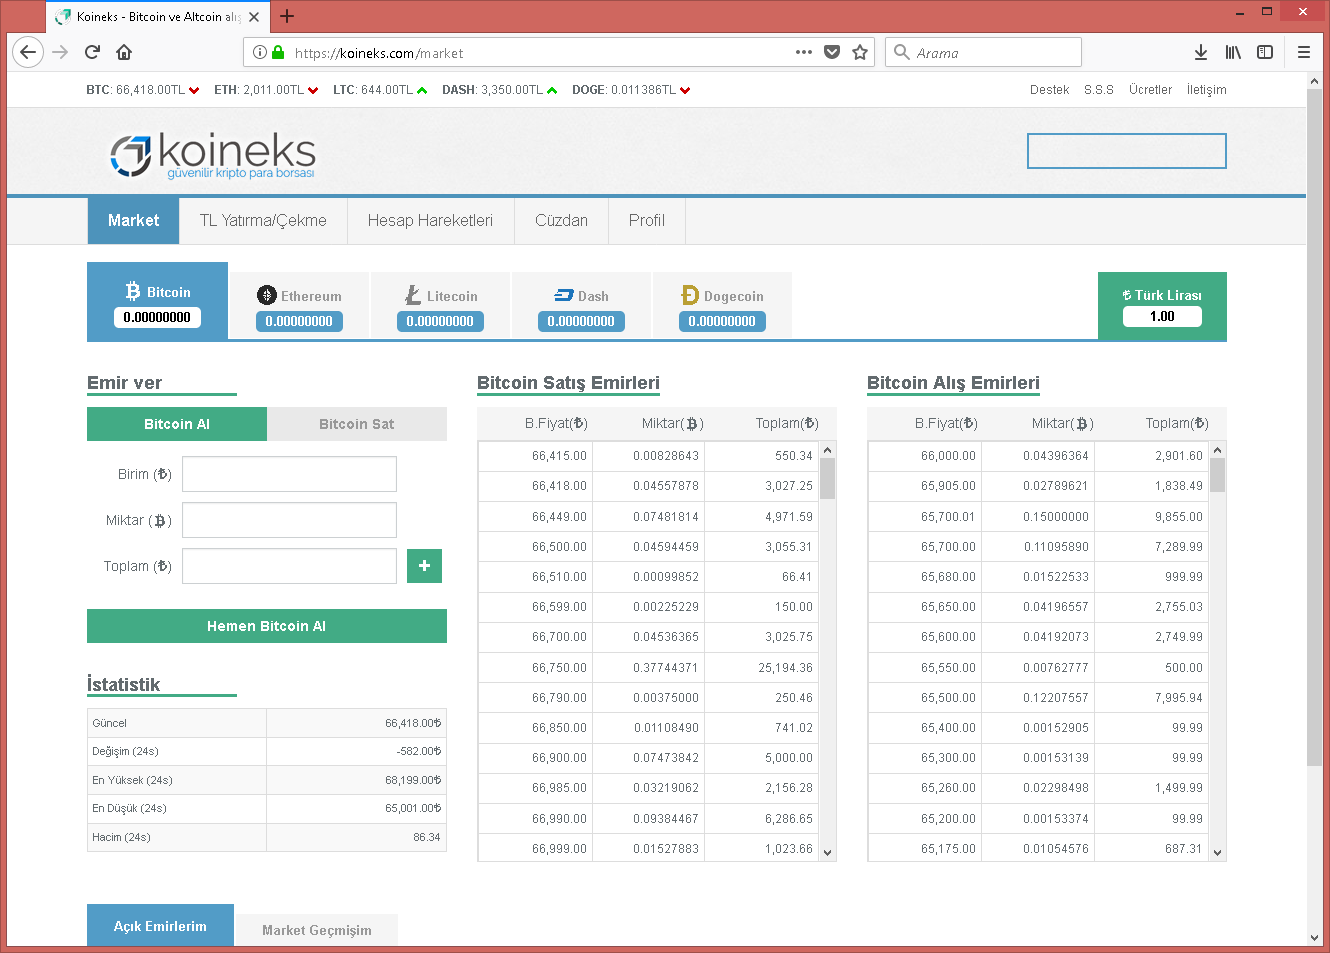Open the browser home page icon

[x=124, y=52]
